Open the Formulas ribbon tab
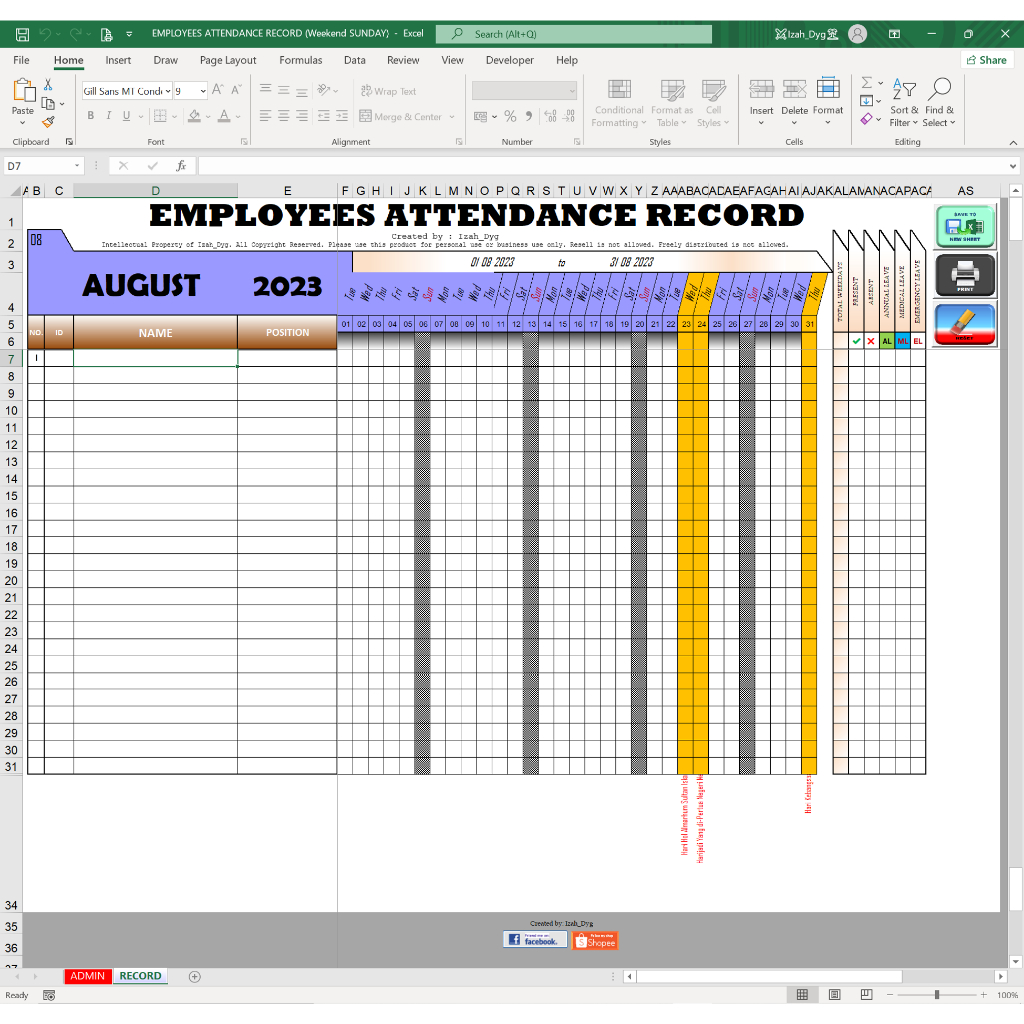Viewport: 1024px width, 1024px height. [x=301, y=60]
